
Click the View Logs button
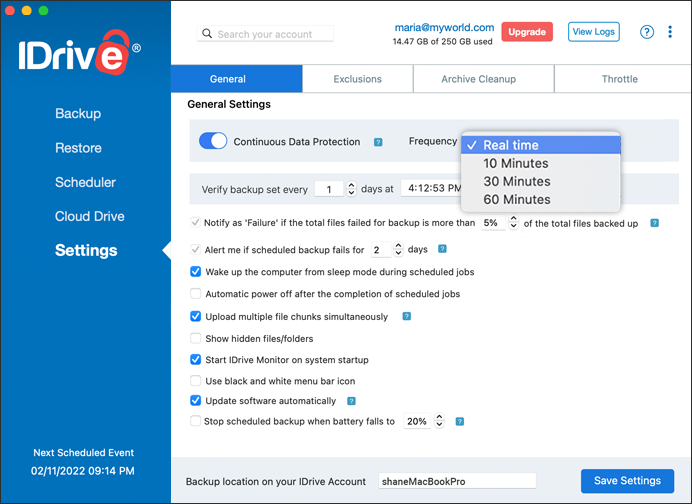pos(594,32)
